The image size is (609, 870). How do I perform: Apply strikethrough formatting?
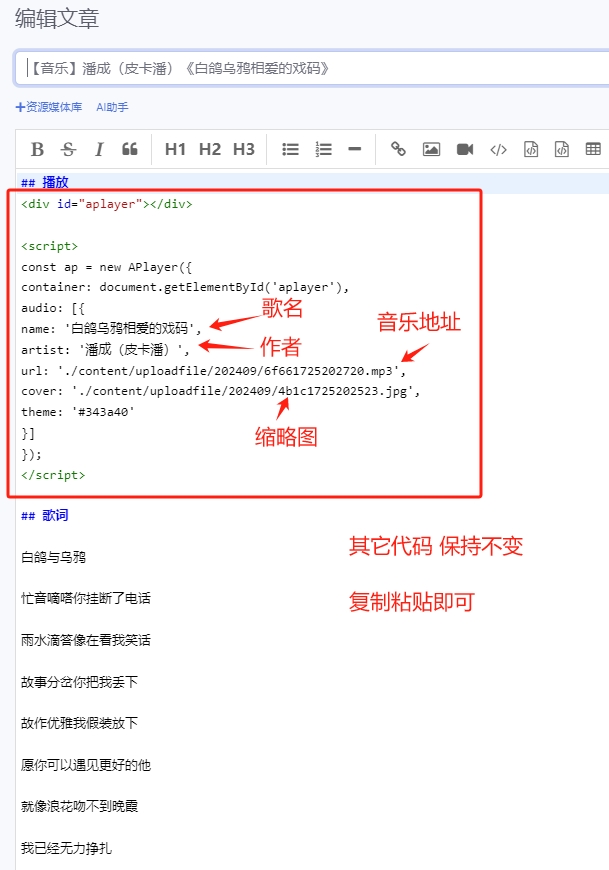click(x=68, y=149)
